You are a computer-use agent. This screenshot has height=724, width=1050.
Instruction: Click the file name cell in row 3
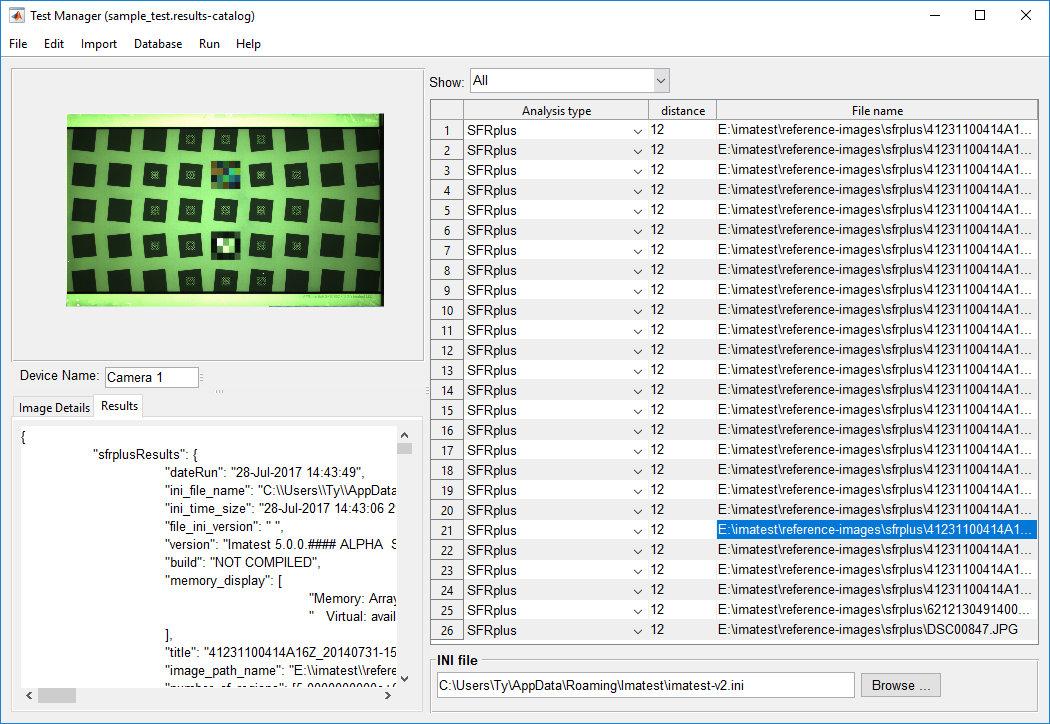coord(877,169)
